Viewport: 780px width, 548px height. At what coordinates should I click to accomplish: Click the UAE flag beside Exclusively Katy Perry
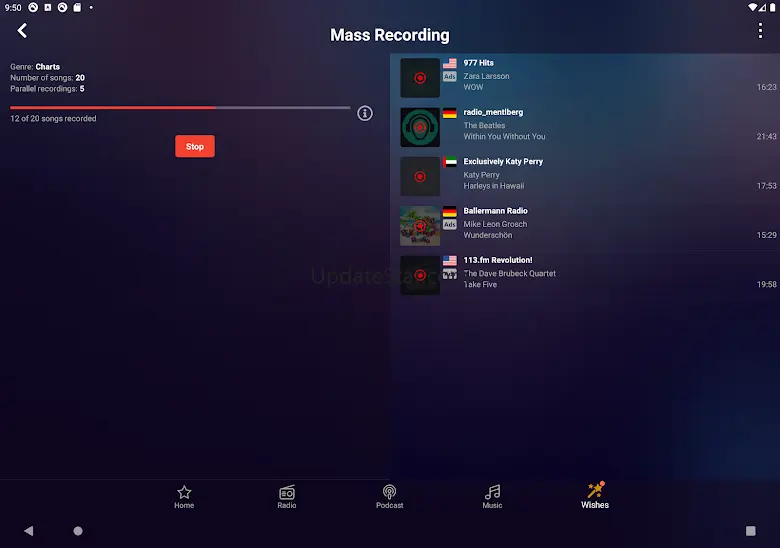[450, 162]
